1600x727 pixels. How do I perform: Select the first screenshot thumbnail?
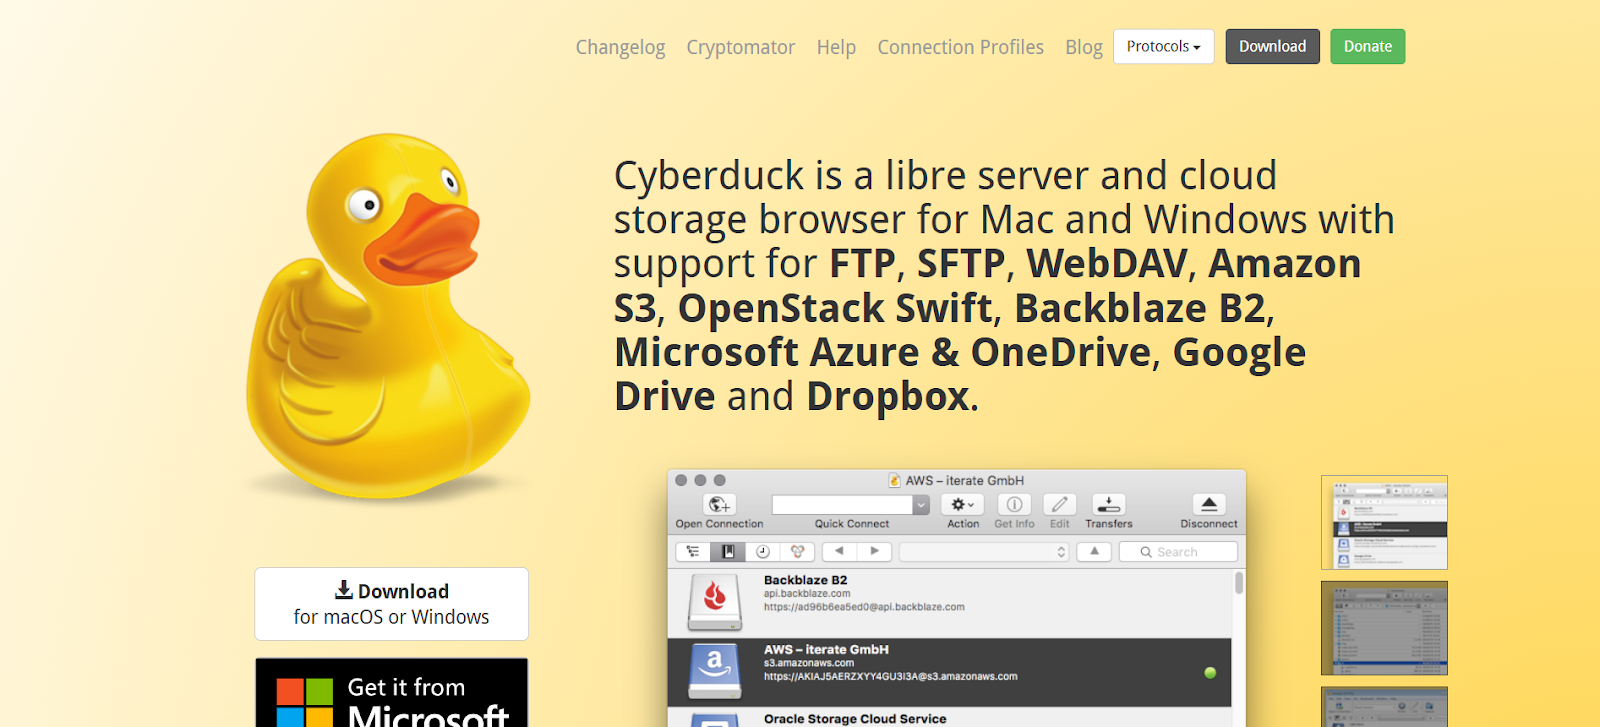[x=1384, y=522]
